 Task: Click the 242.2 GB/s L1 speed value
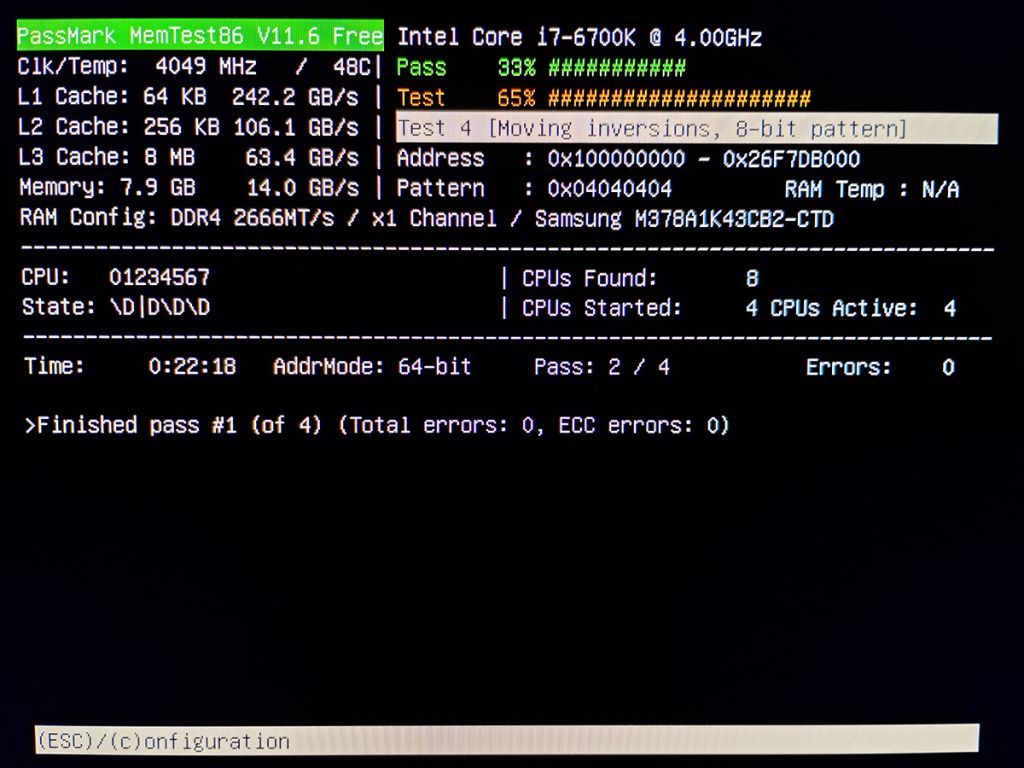point(295,97)
